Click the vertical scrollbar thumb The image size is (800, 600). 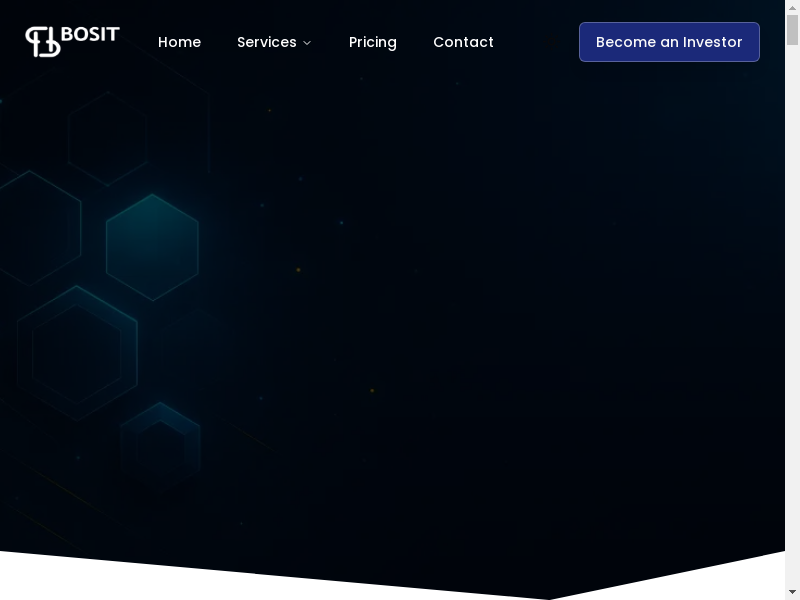coord(792,30)
